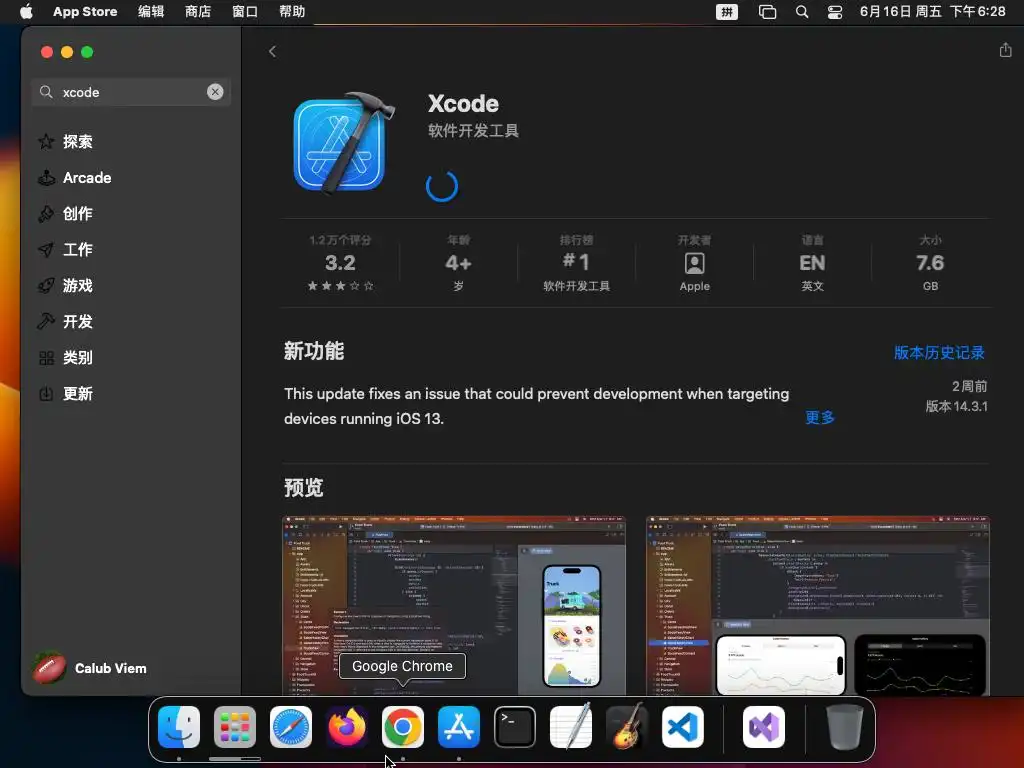The image size is (1024, 768).
Task: Clear the xcode search field
Action: tap(215, 92)
